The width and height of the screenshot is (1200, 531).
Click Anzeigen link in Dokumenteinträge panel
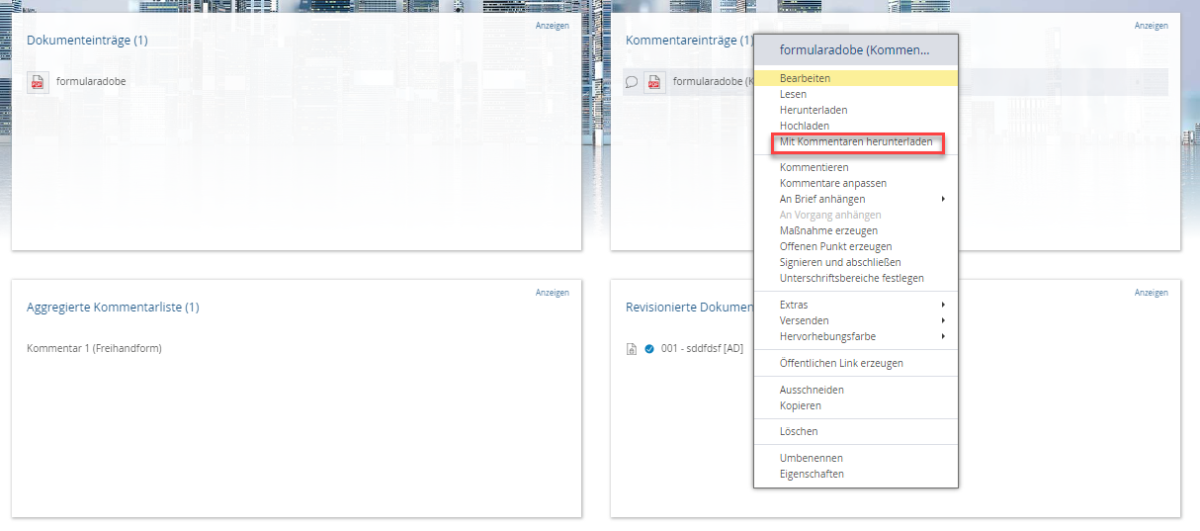pos(552,26)
